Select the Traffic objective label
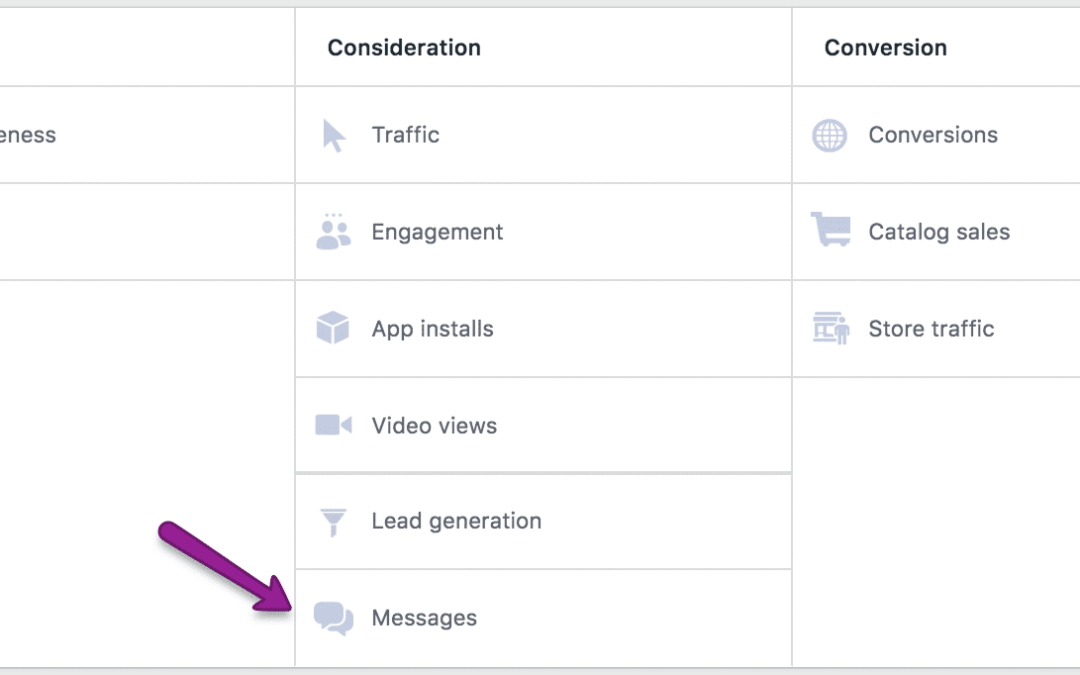Screen dimensions: 1080x675 click(405, 135)
